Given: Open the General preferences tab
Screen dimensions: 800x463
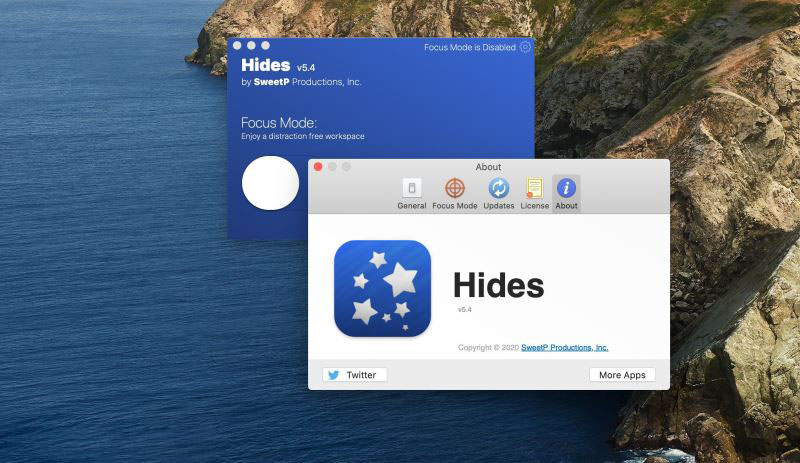Looking at the screenshot, I should click(412, 194).
